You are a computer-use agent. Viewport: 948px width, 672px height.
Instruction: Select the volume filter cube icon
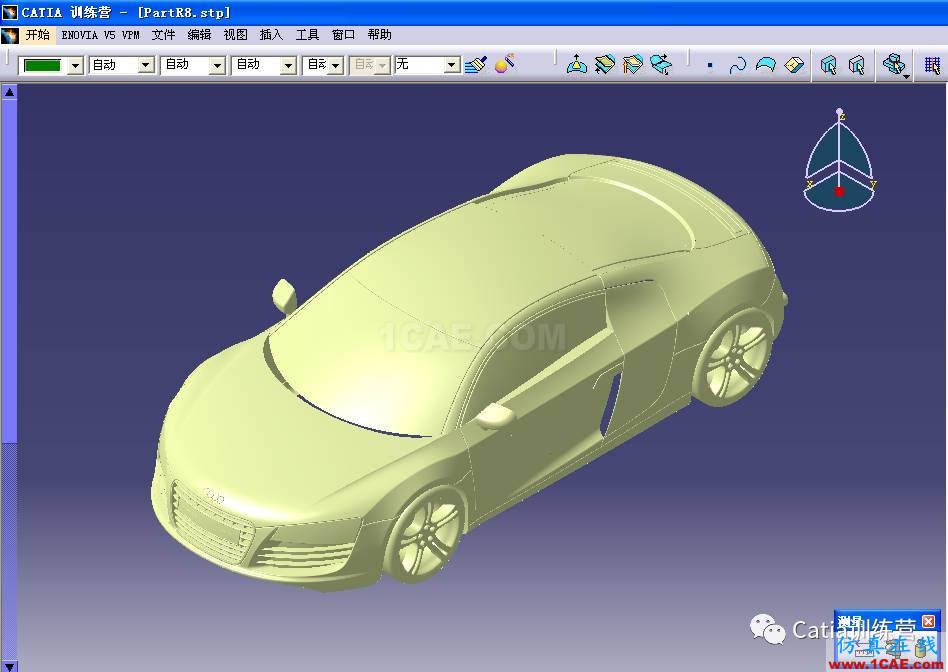pos(794,65)
